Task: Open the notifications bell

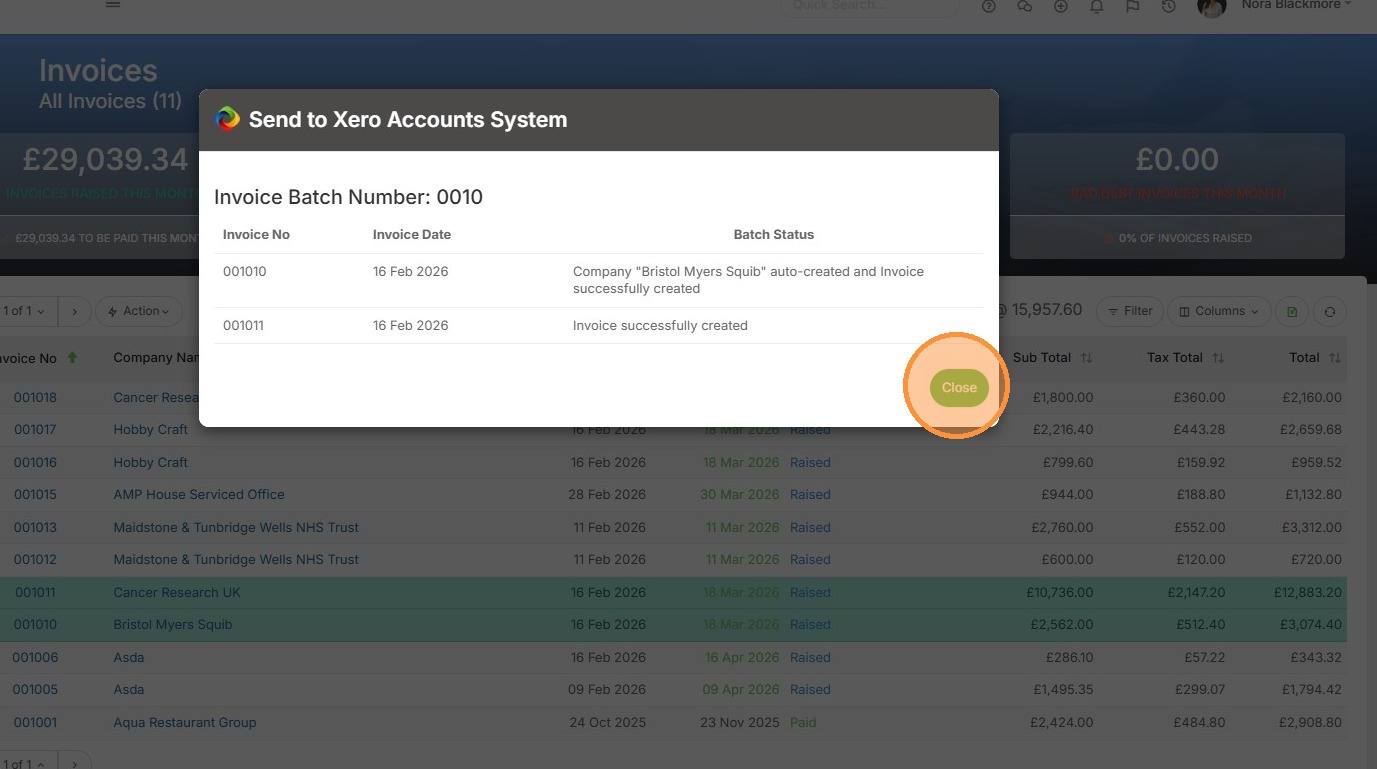Action: [1097, 6]
